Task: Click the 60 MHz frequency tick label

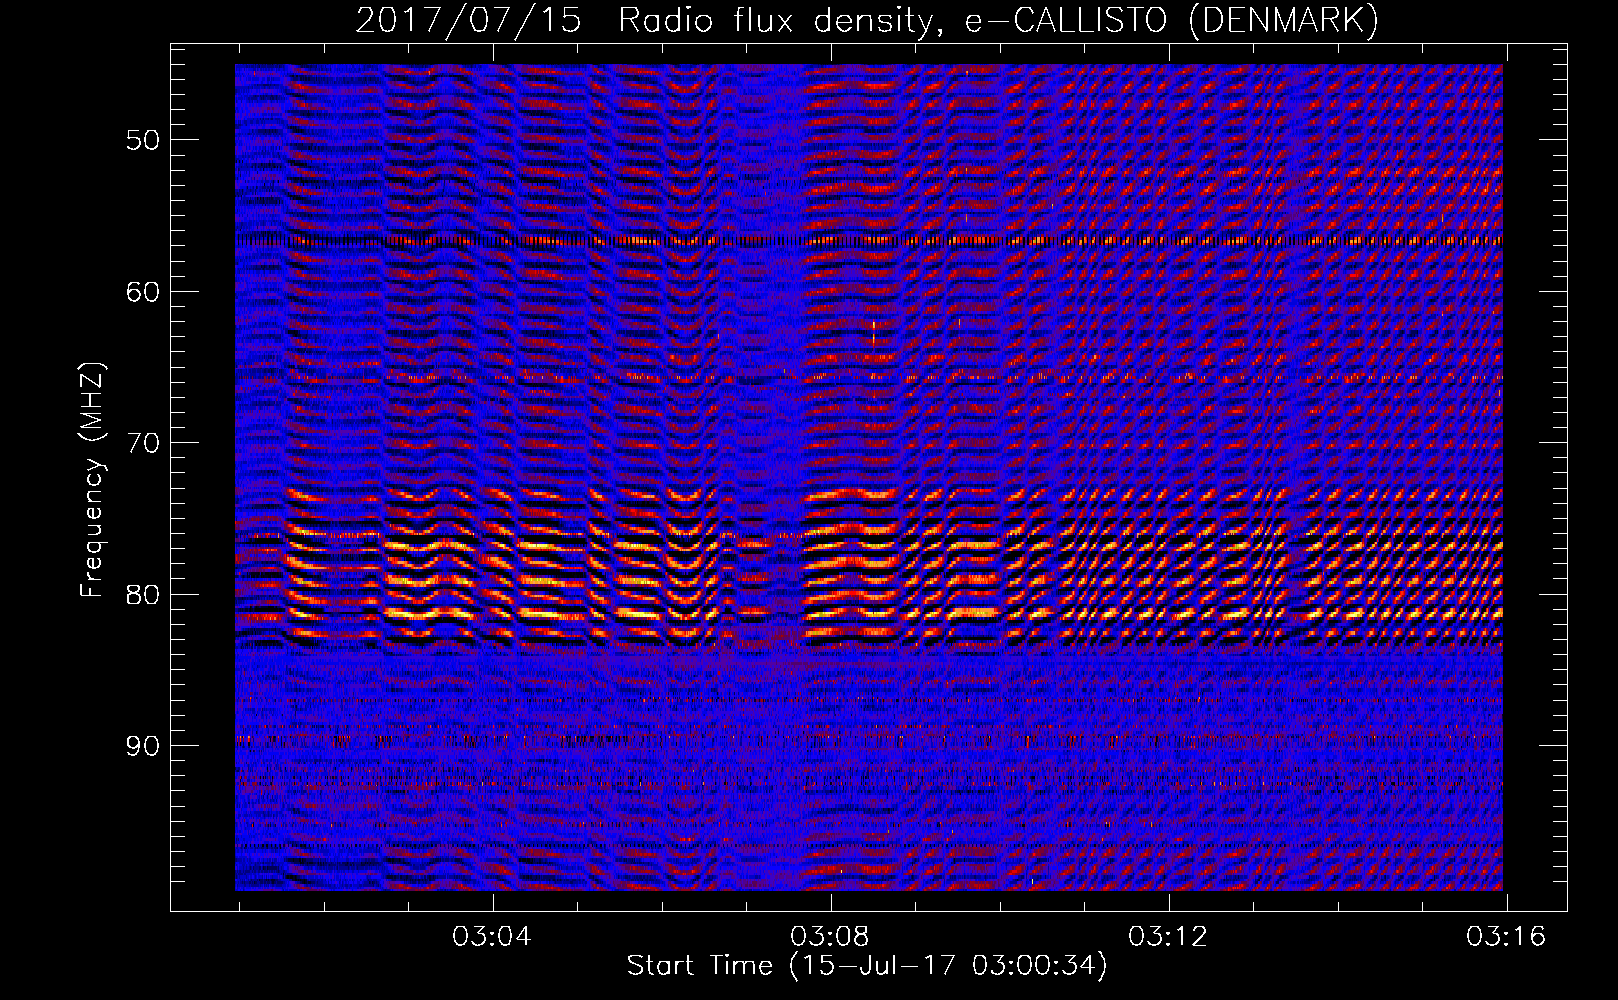Action: 143,291
